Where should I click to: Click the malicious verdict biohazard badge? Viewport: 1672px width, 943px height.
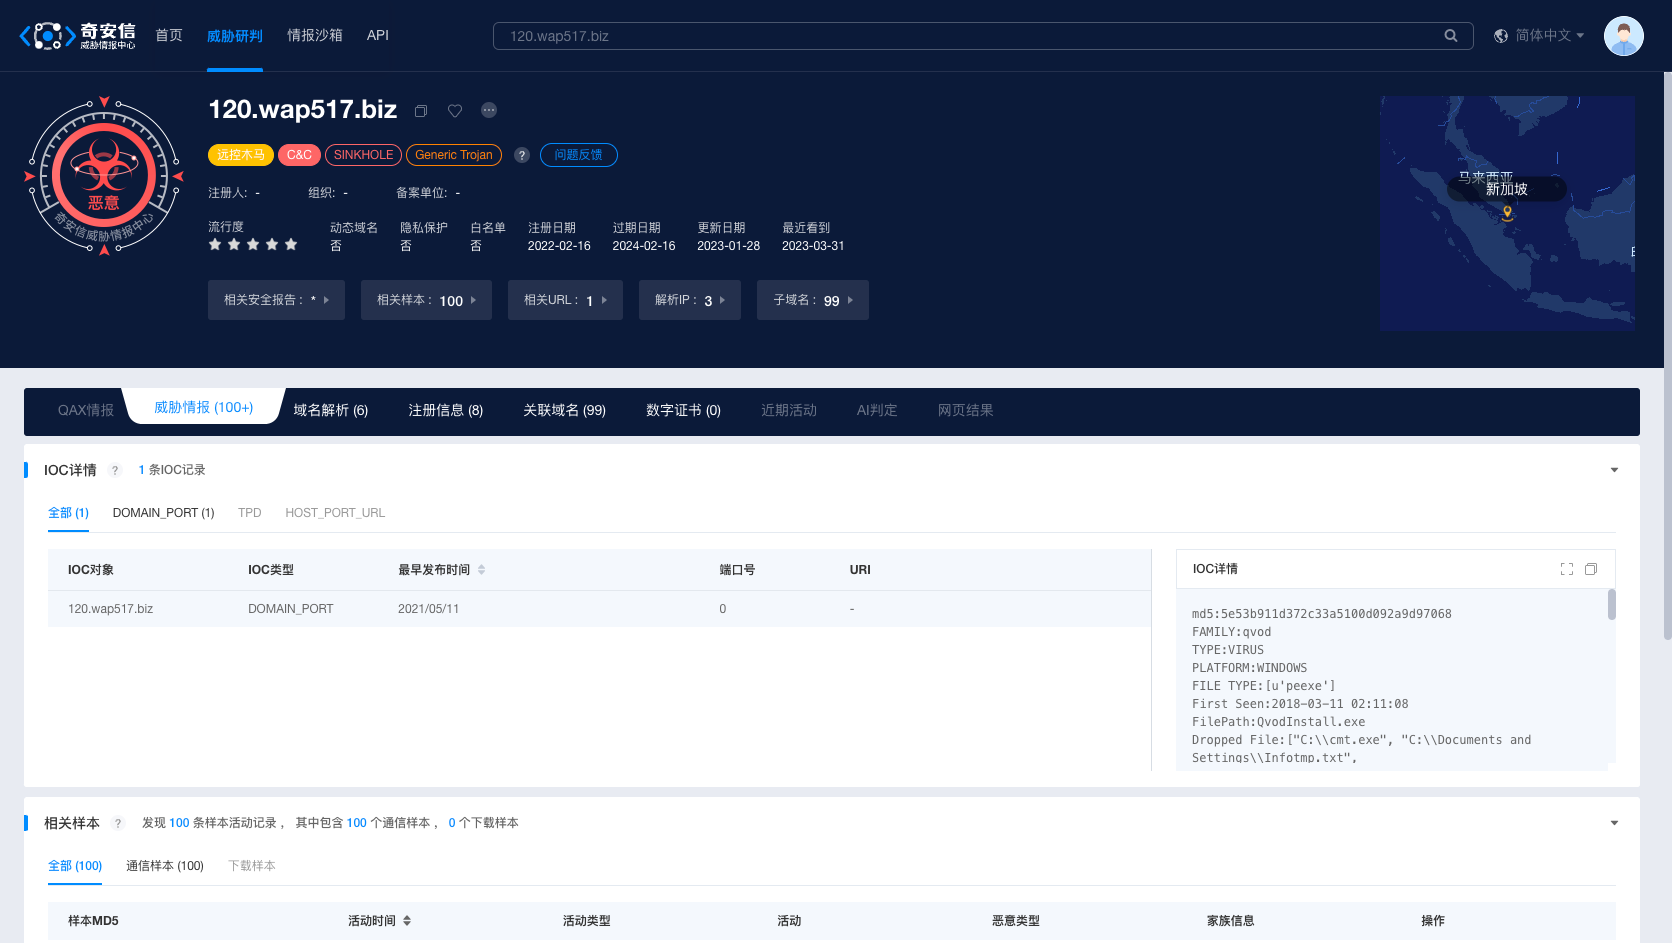coord(104,176)
